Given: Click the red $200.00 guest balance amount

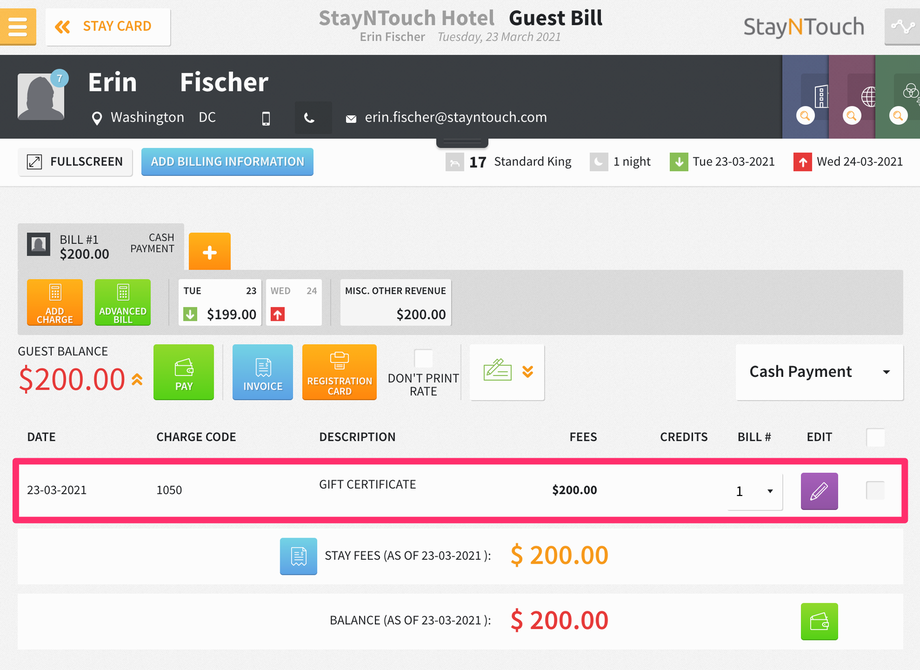Looking at the screenshot, I should (x=72, y=380).
